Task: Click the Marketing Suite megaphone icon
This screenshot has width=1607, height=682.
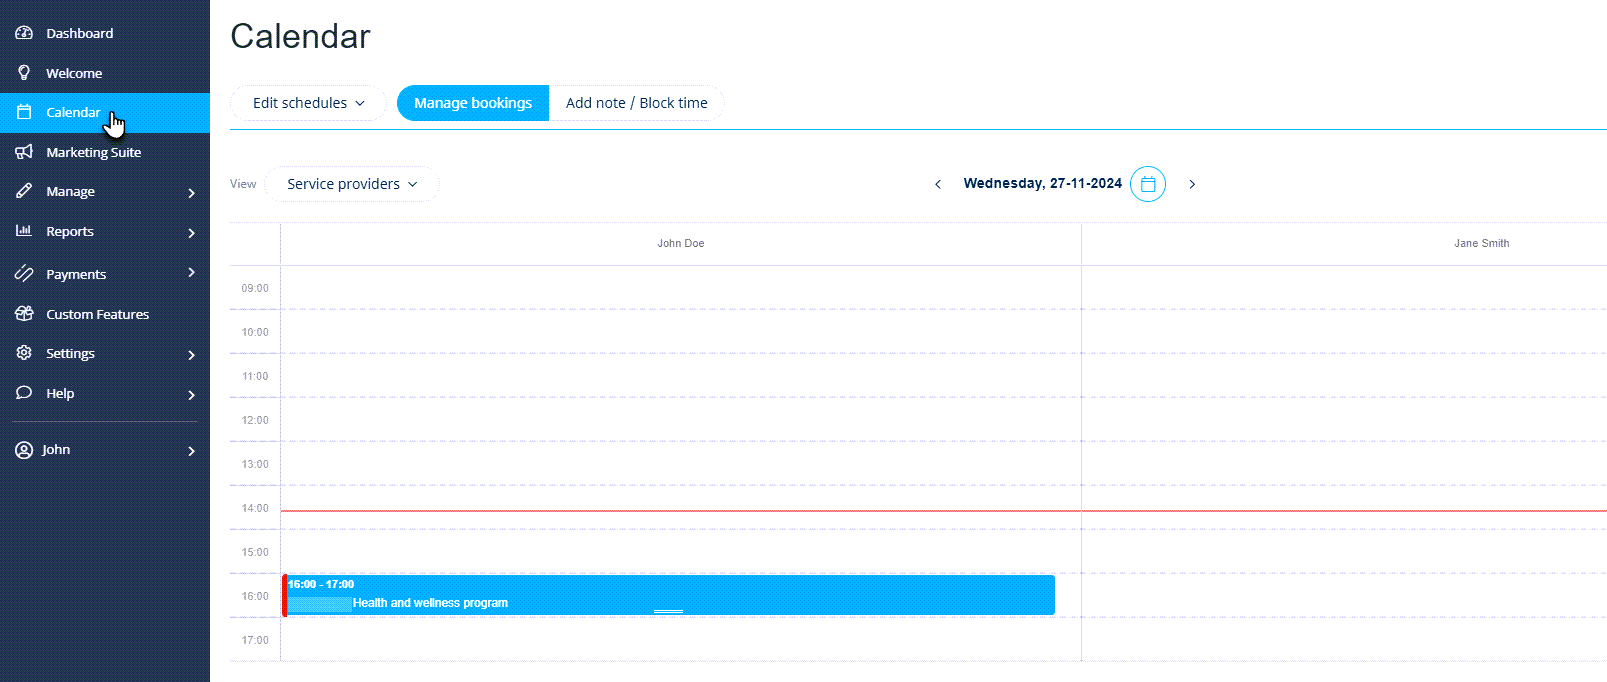Action: tap(24, 152)
